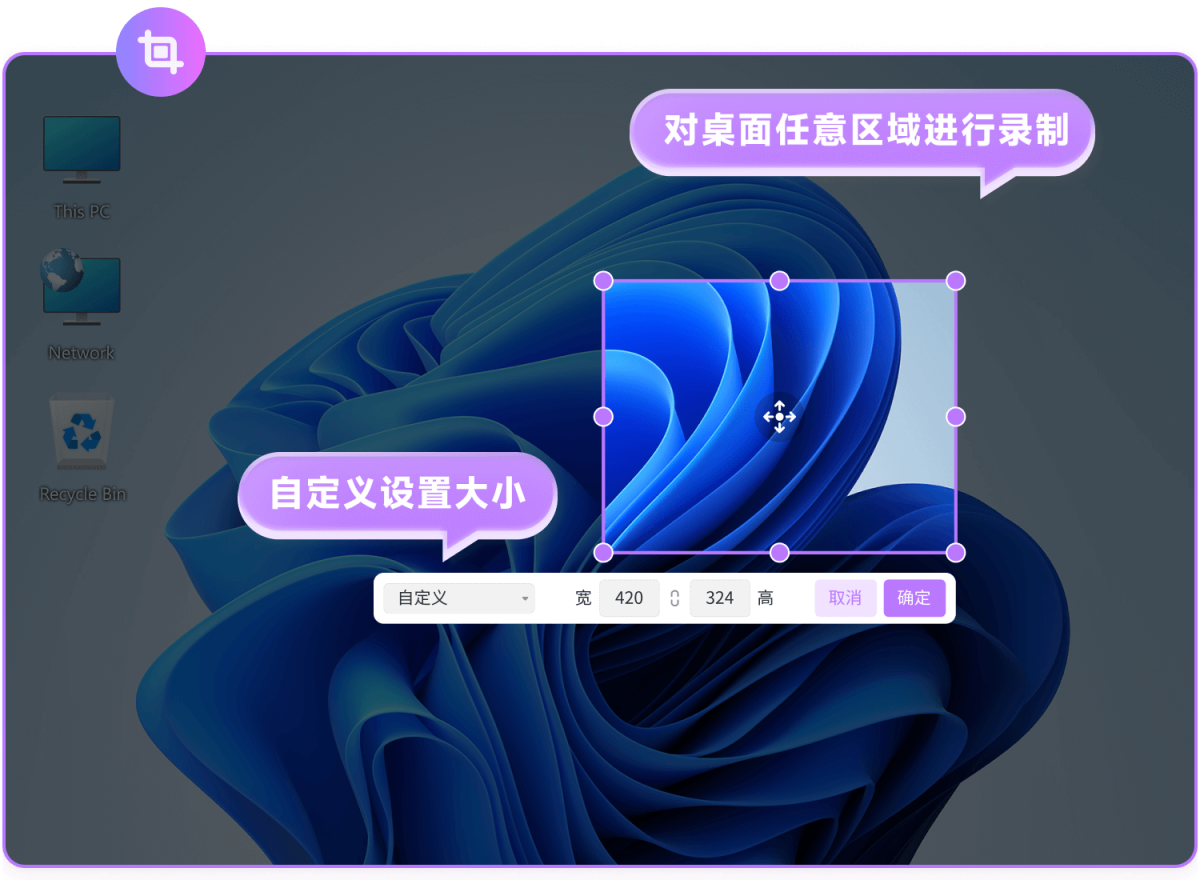Click the 对桌面任意区域进行录制 speech bubble
This screenshot has width=1200, height=880.
(862, 131)
